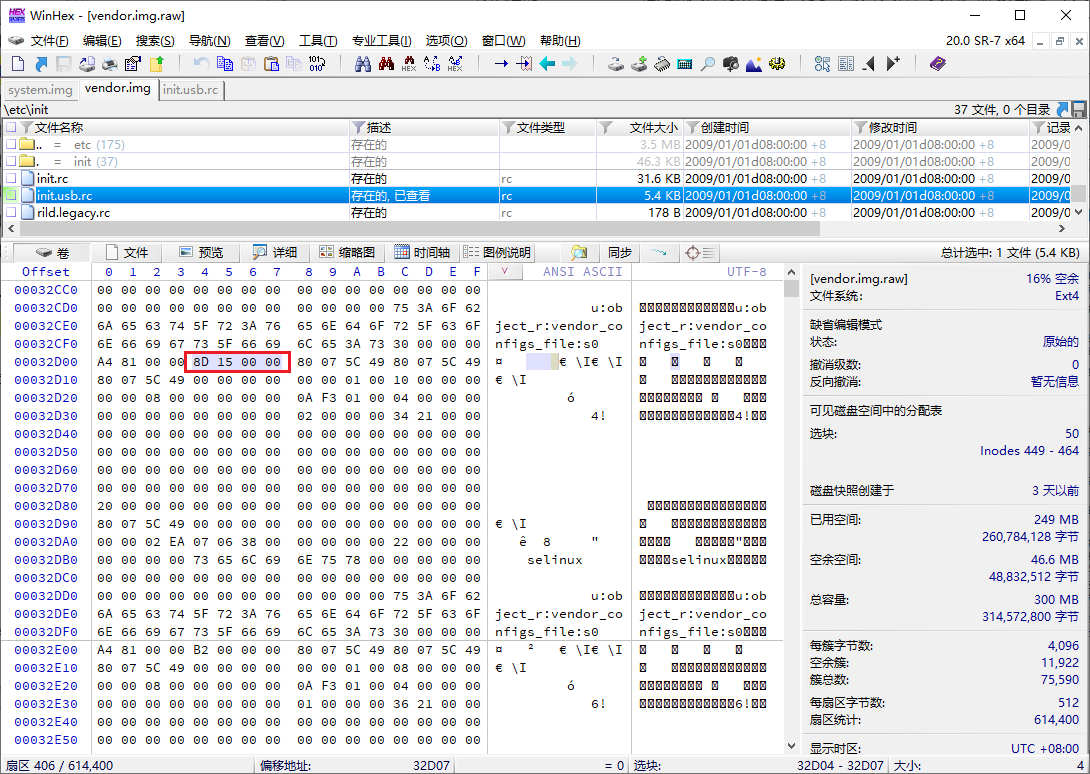Screen dimensions: 1090x774
Task: Tick the checkbox for rild.legacy.rc
Action: click(10, 213)
